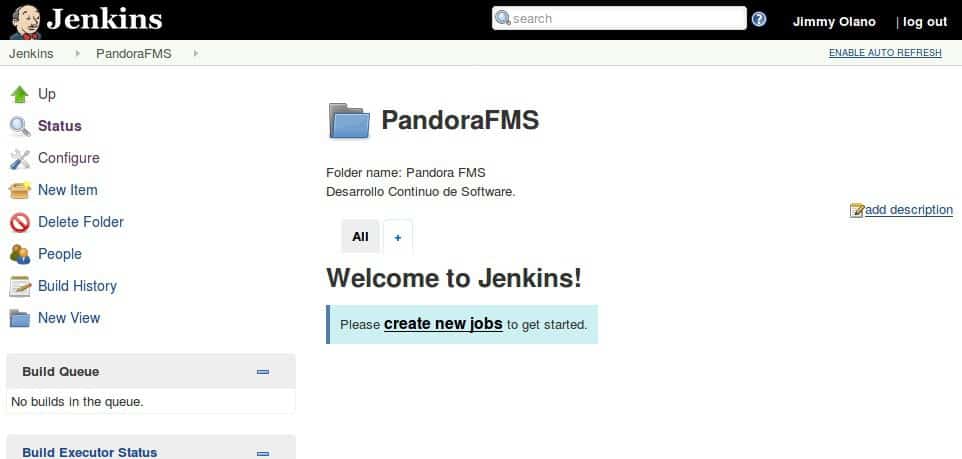Click the Configure tools icon
962x459 pixels.
pyautogui.click(x=20, y=159)
